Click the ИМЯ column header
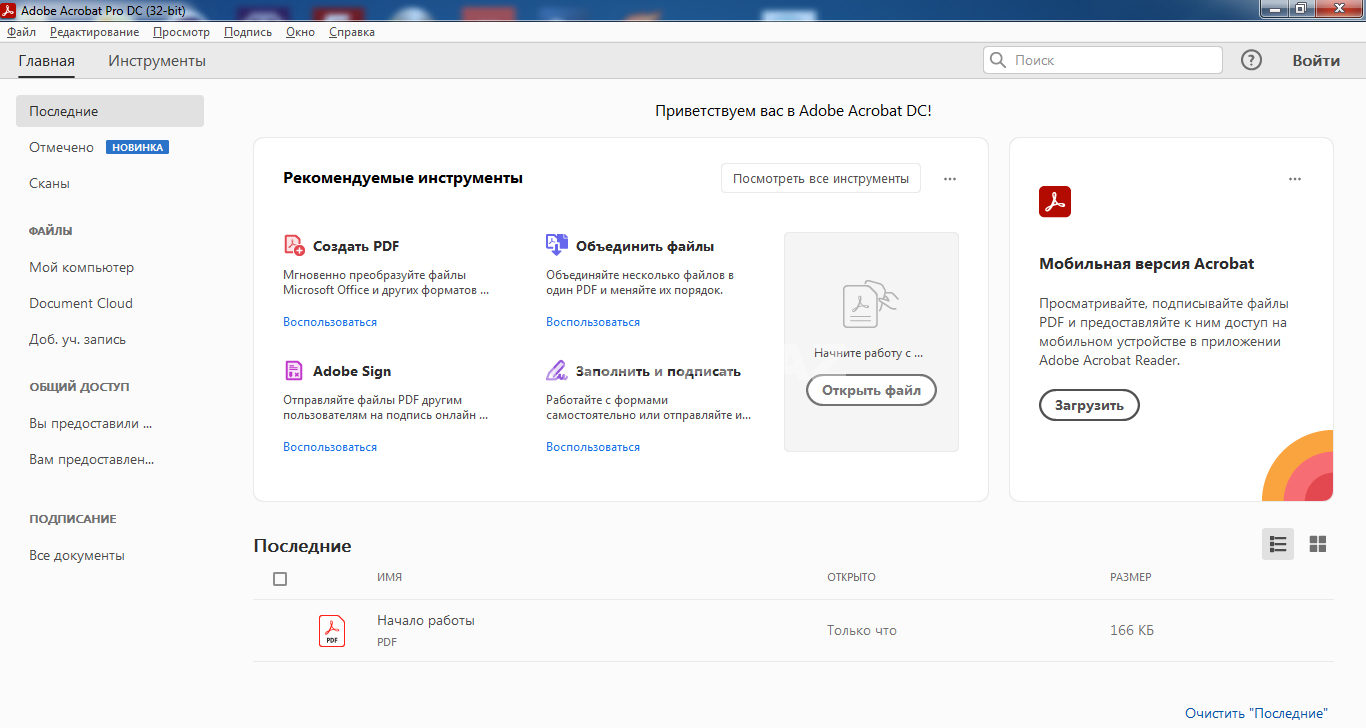The width and height of the screenshot is (1366, 728). (389, 578)
